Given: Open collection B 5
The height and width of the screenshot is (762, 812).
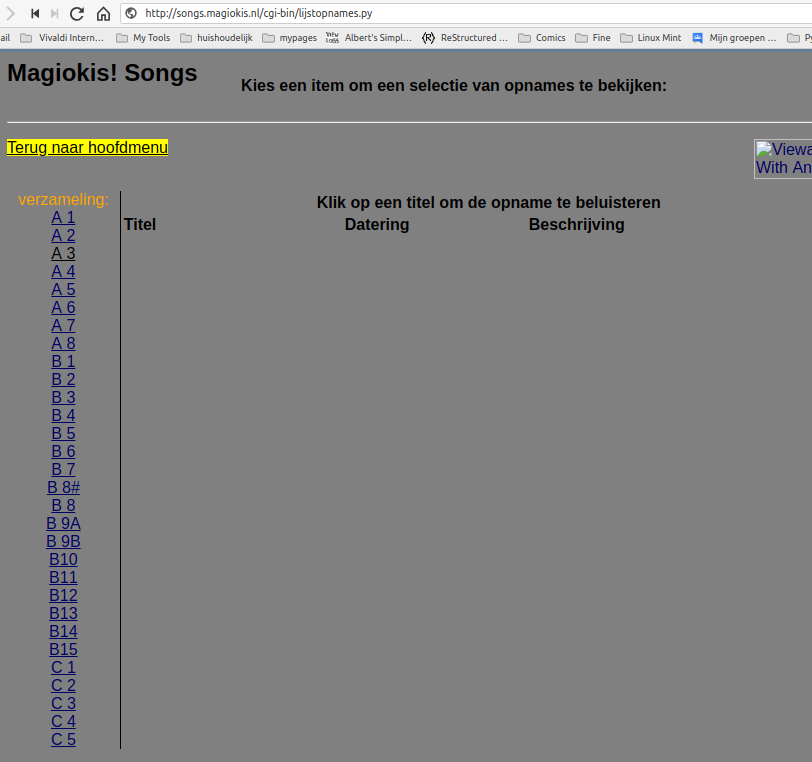Looking at the screenshot, I should pos(63,434).
